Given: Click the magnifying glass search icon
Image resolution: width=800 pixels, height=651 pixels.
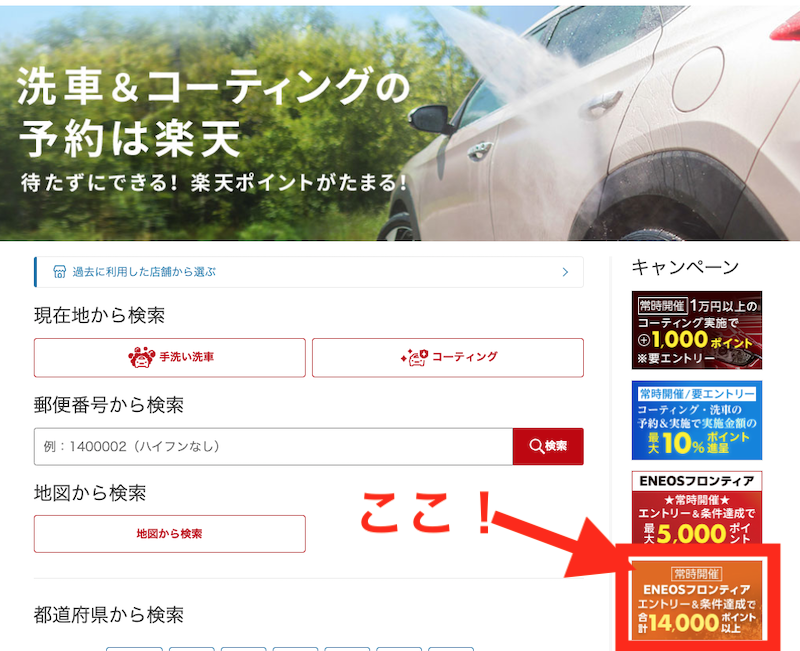Looking at the screenshot, I should click(x=536, y=446).
